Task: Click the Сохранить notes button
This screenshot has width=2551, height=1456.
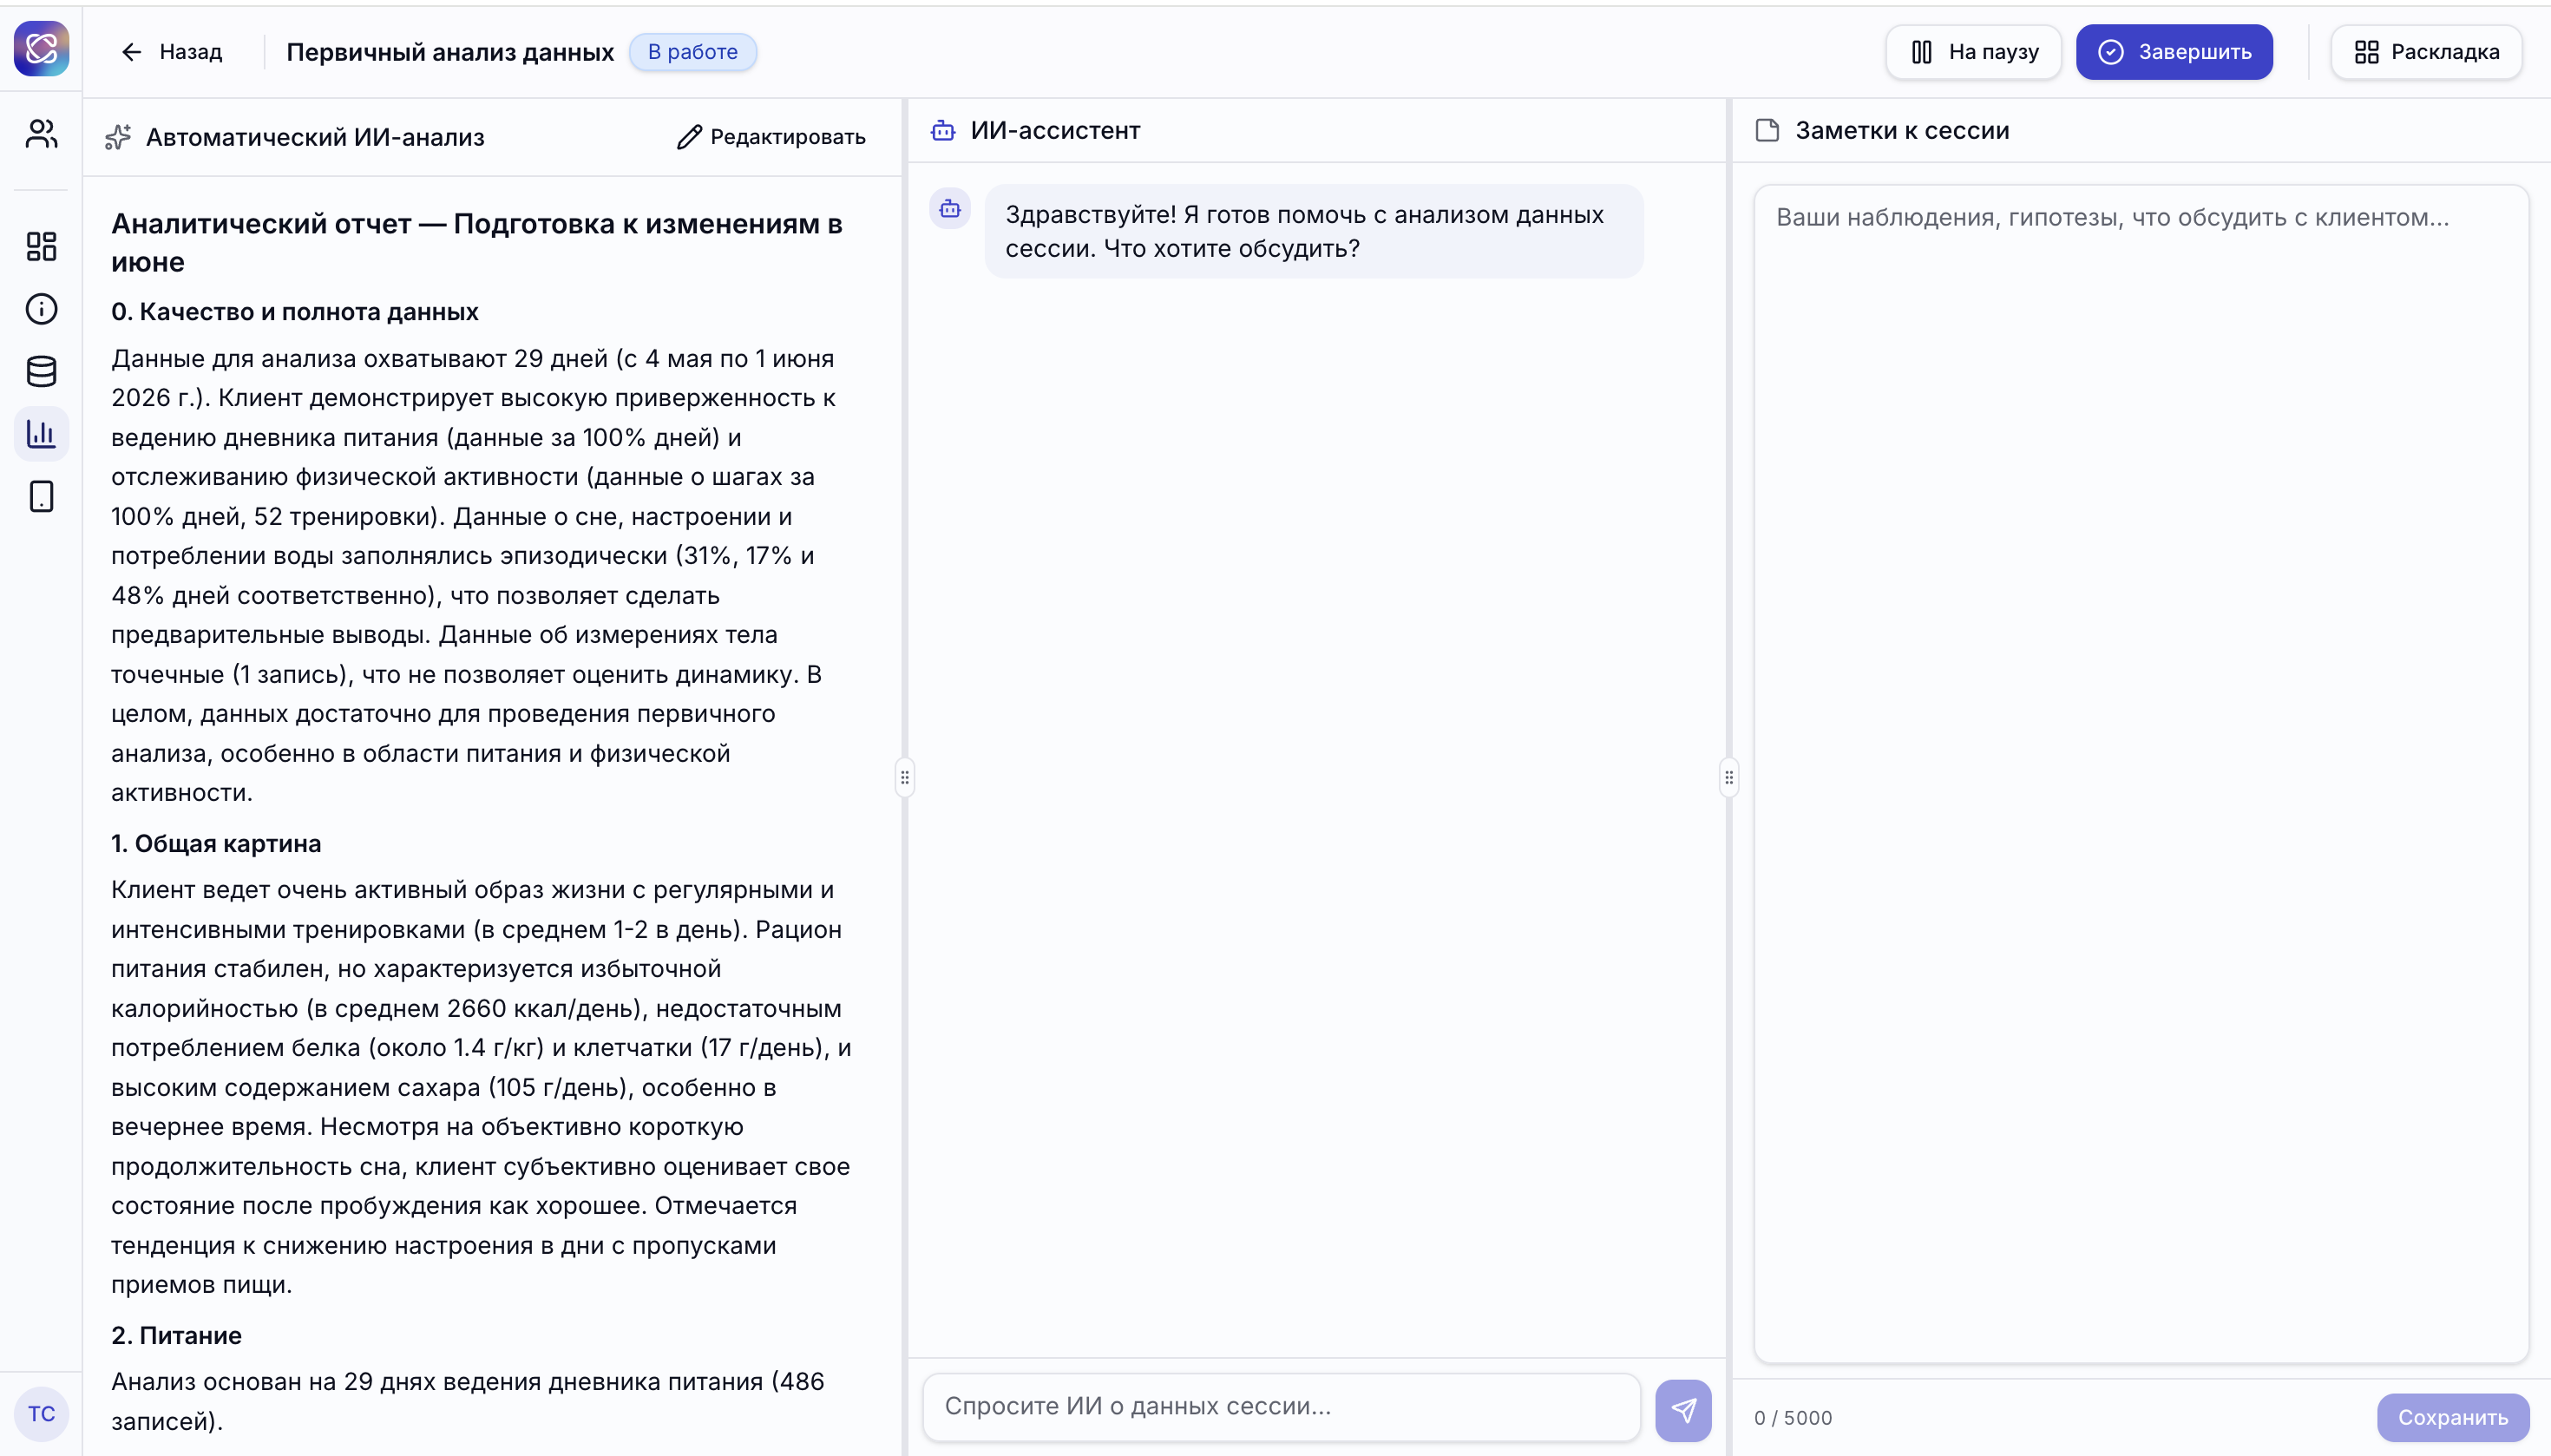Action: pyautogui.click(x=2452, y=1417)
